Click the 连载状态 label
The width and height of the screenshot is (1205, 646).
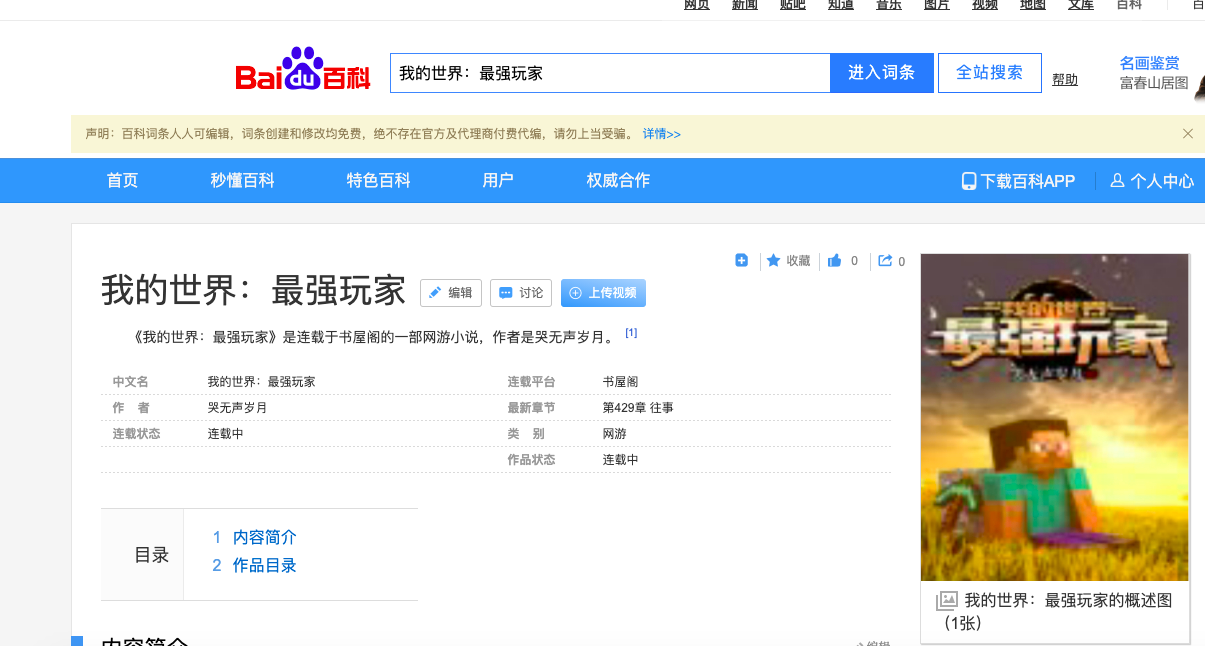(136, 434)
